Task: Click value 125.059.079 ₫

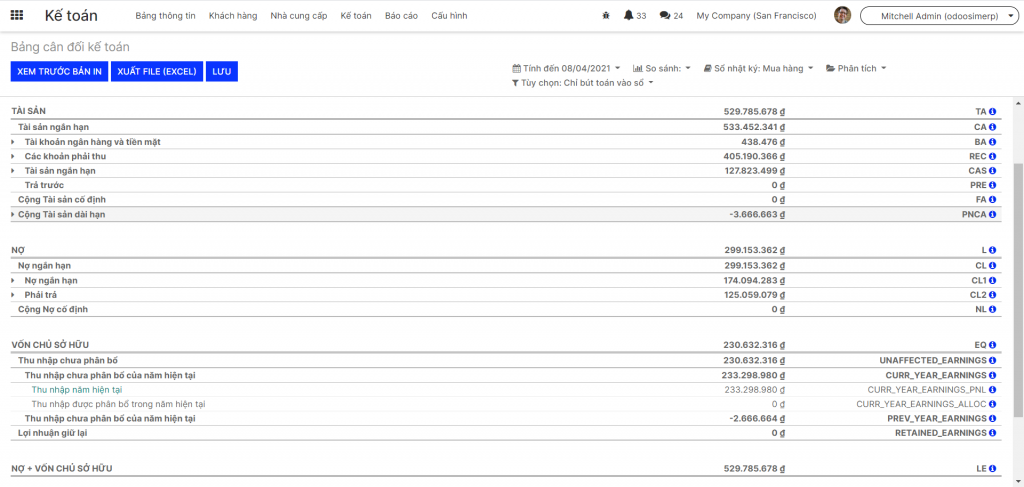Action: click(754, 295)
